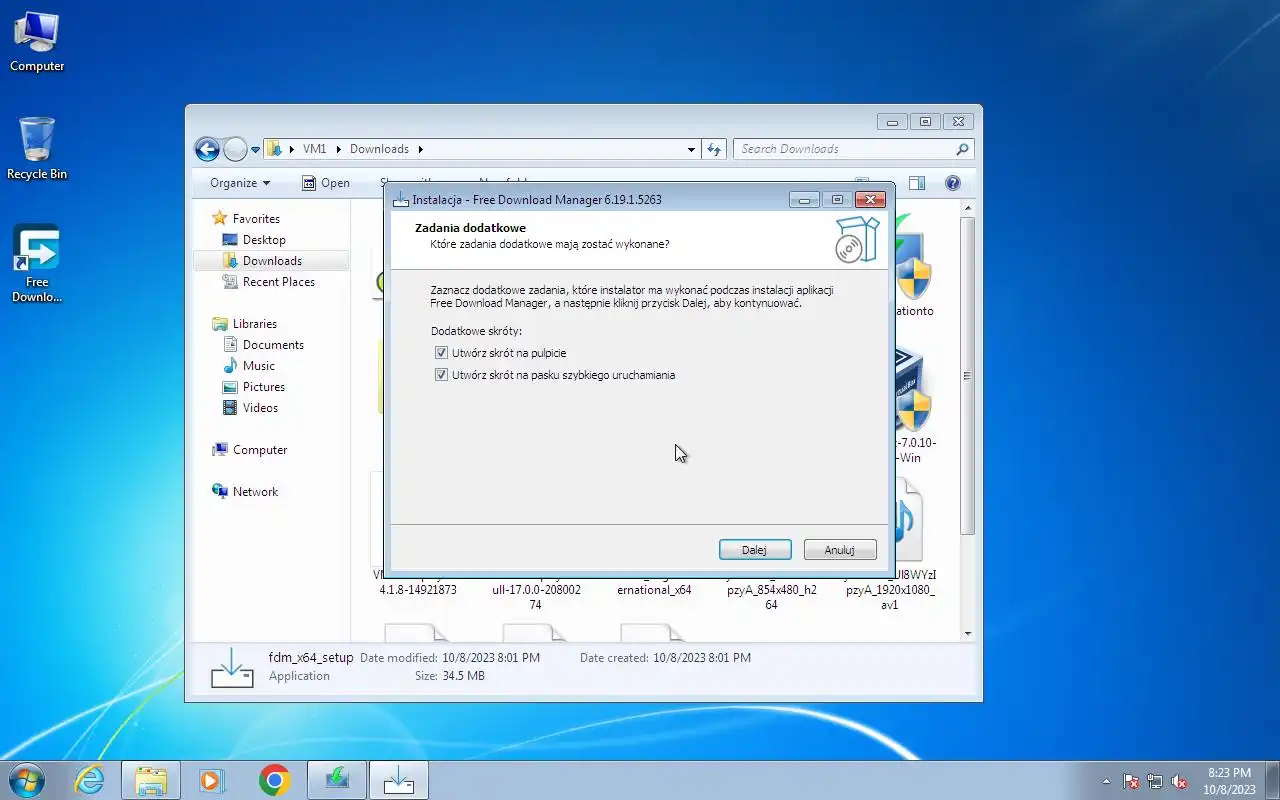Open the Windows Start menu orb
The image size is (1280, 800).
click(27, 780)
